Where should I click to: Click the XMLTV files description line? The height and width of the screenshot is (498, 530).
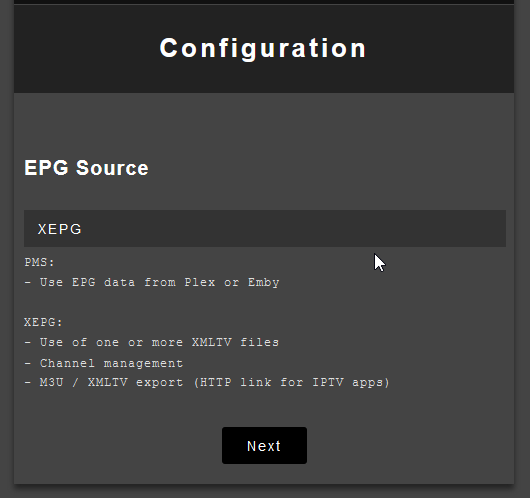151,342
